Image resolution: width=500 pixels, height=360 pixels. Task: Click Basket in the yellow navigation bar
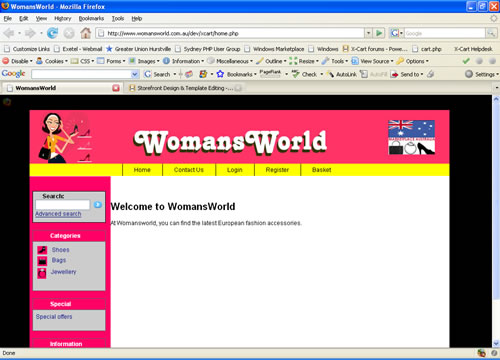point(322,170)
